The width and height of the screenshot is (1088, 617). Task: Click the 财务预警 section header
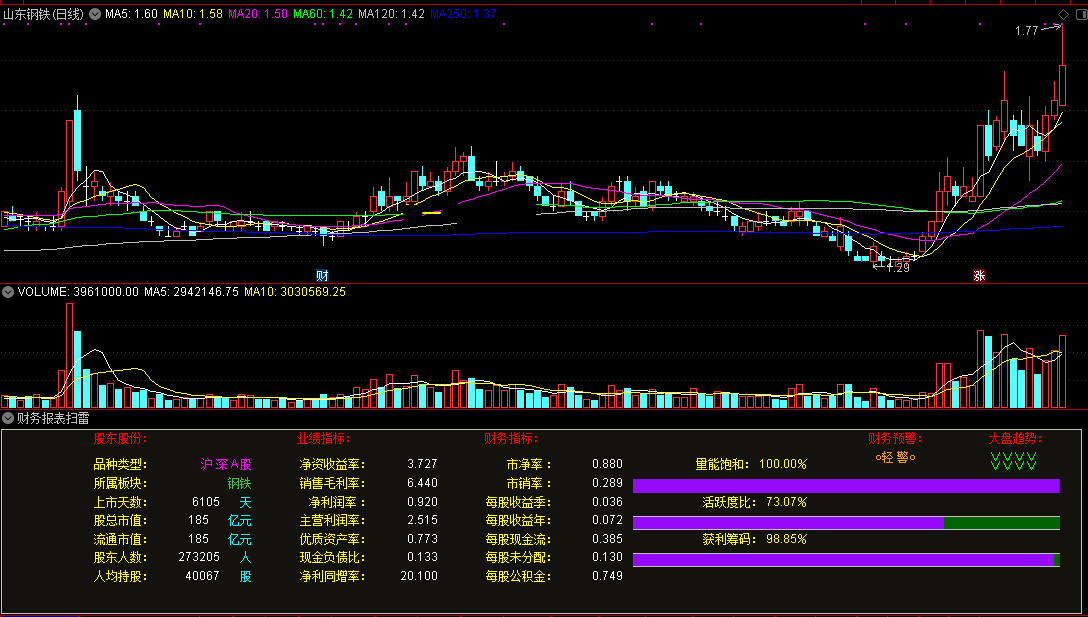click(x=895, y=439)
